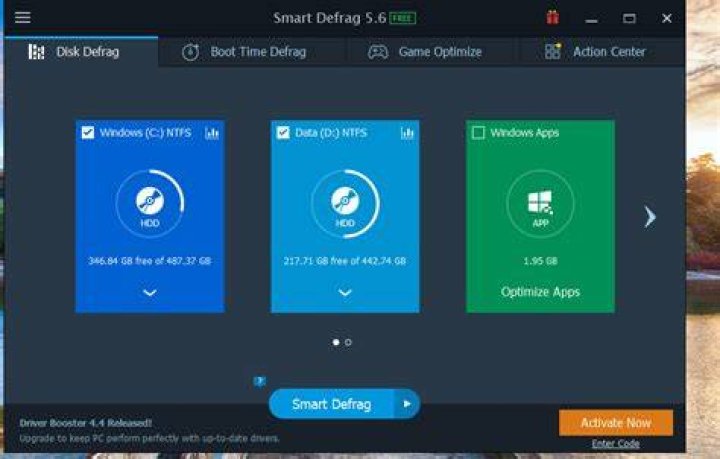Start the Smart Defrag button
720x459 pixels.
point(332,404)
